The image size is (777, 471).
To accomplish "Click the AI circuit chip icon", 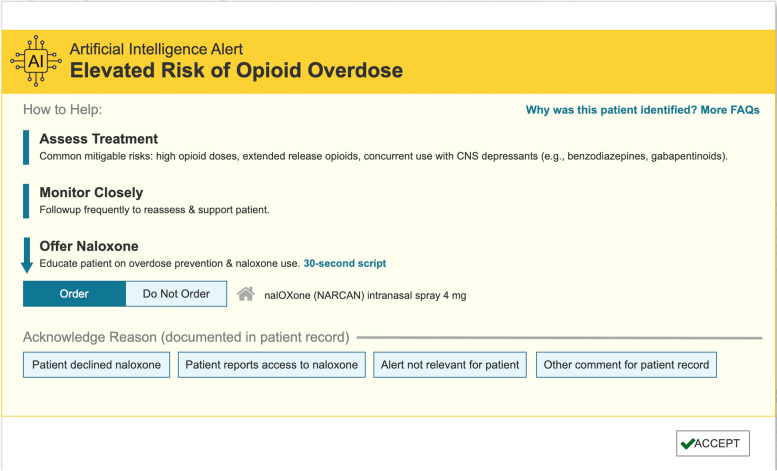I will (x=35, y=61).
